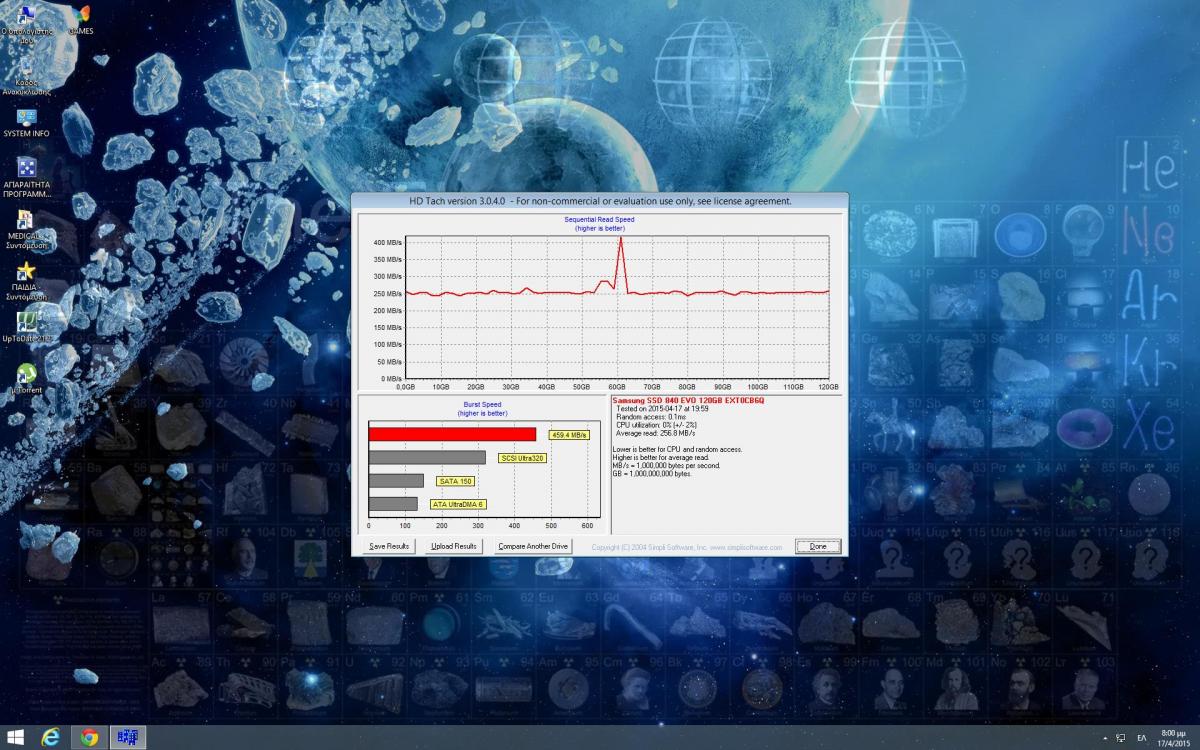The image size is (1200, 750).
Task: Open the taskbar clock and date
Action: click(1175, 738)
